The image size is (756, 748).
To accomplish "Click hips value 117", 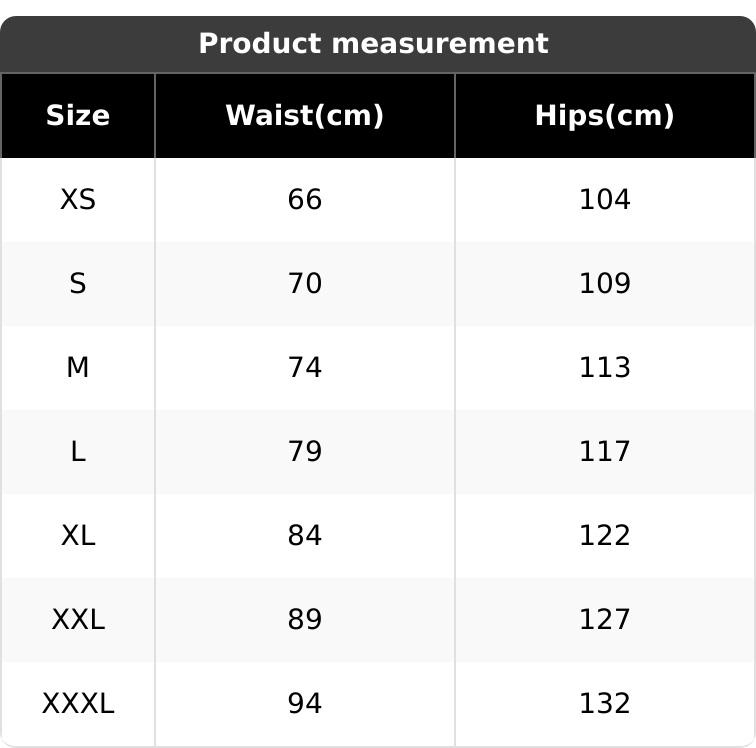I will [605, 452].
